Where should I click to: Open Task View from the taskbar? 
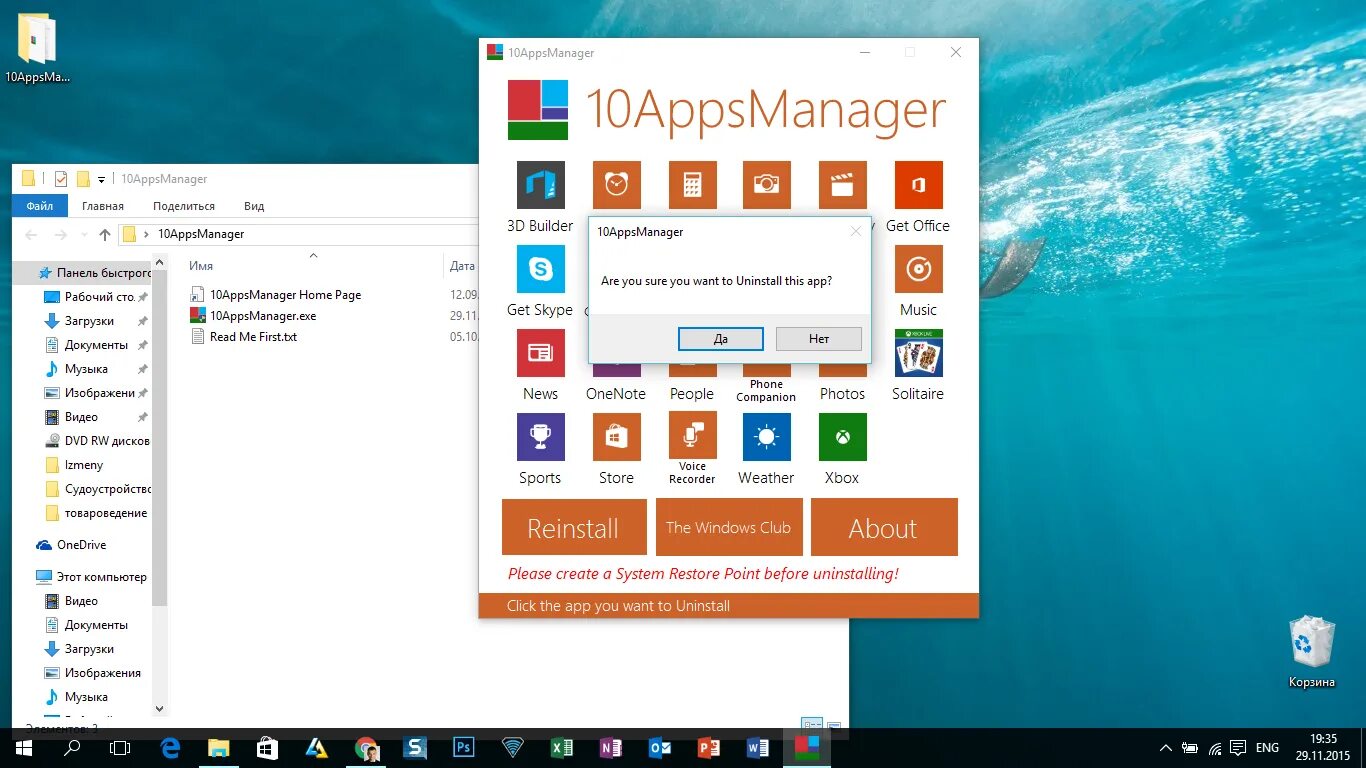[120, 748]
